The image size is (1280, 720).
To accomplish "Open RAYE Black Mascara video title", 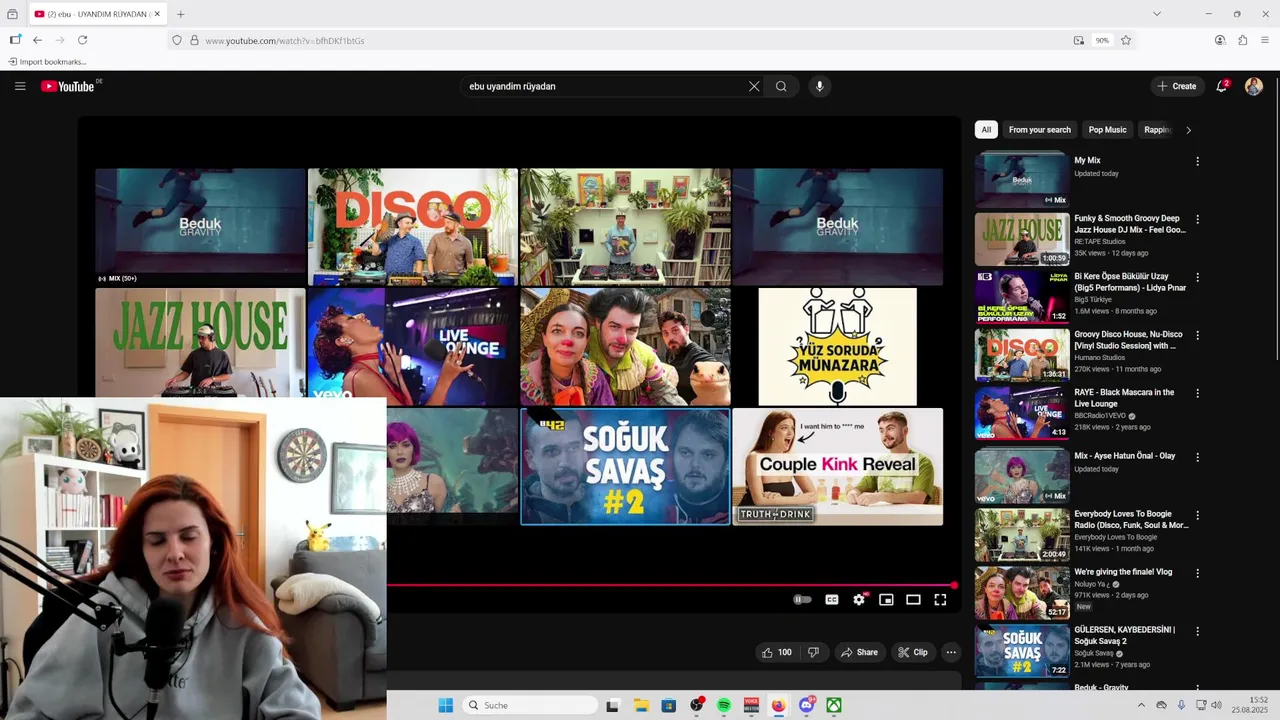I will pyautogui.click(x=1124, y=398).
